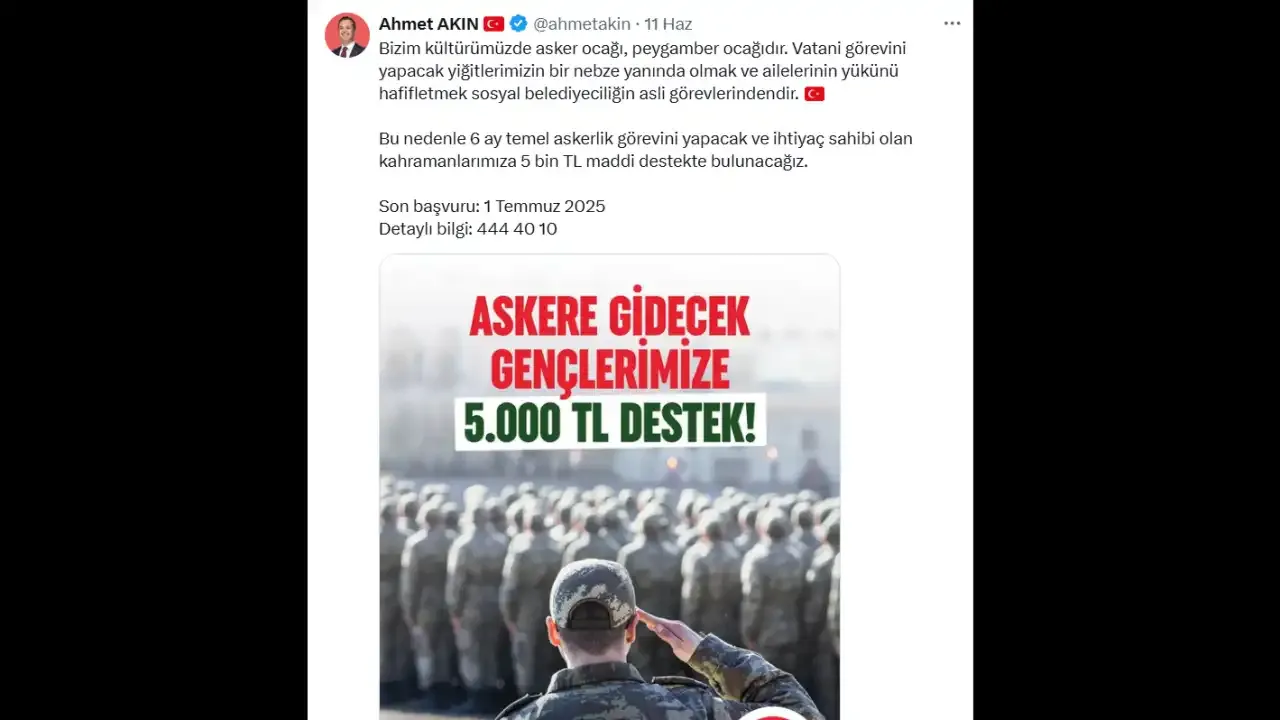Screen dimensions: 1280x720
Task: Click the Detaylı bilgi 444 40 10 line
Action: tap(468, 229)
